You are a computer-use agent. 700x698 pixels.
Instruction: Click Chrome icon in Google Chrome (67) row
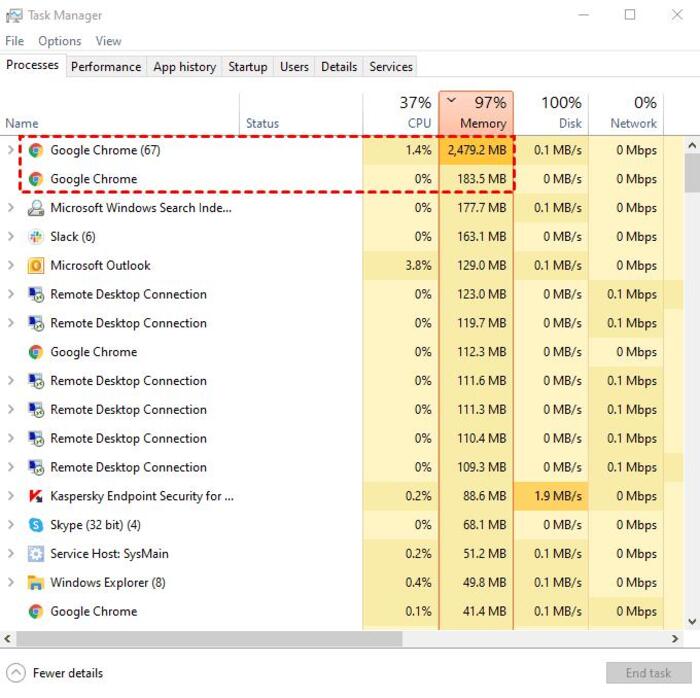click(x=36, y=150)
